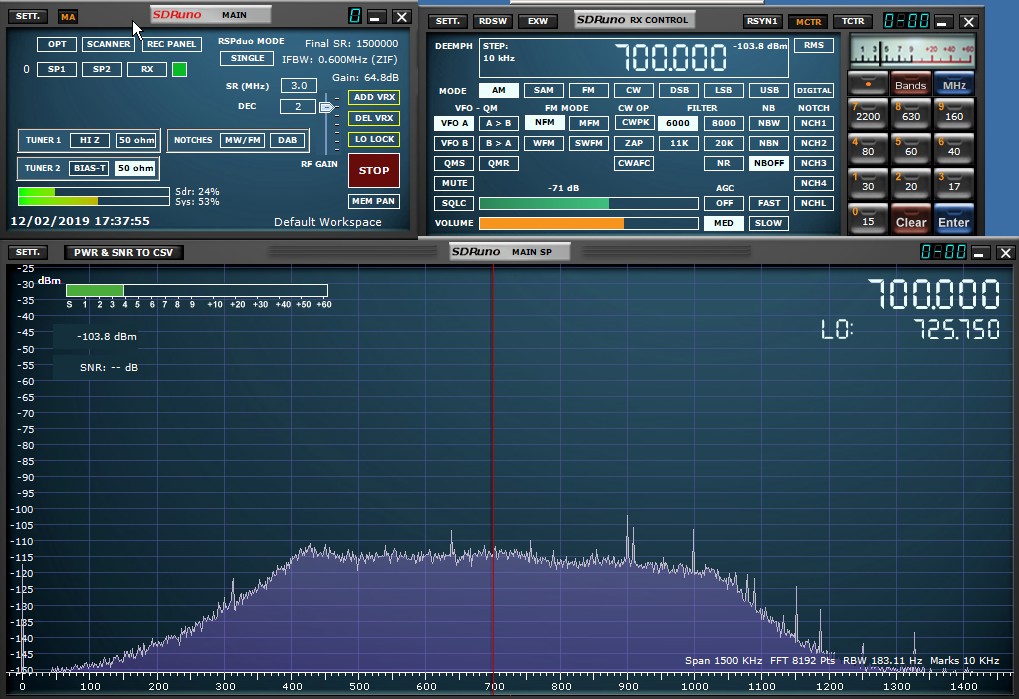The image size is (1019, 699).
Task: Select the 2200 band keypad button
Action: (x=868, y=114)
